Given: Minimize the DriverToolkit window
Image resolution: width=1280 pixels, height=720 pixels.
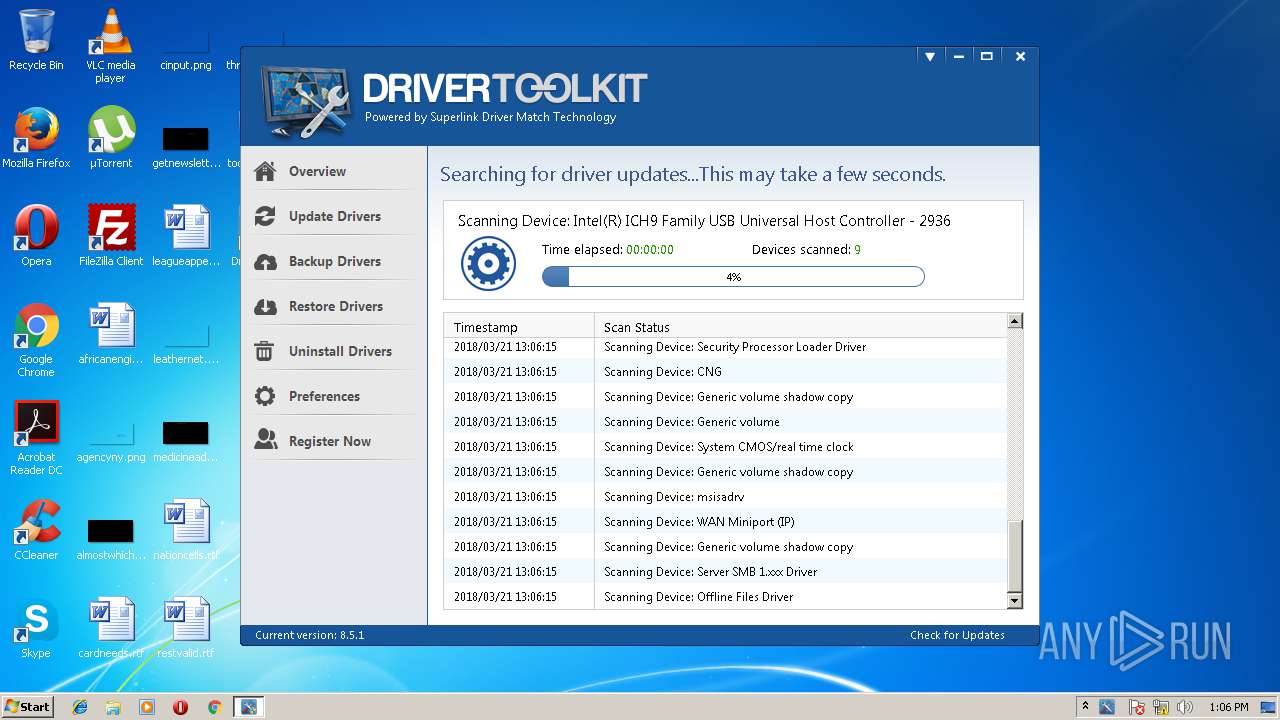Looking at the screenshot, I should [x=957, y=57].
